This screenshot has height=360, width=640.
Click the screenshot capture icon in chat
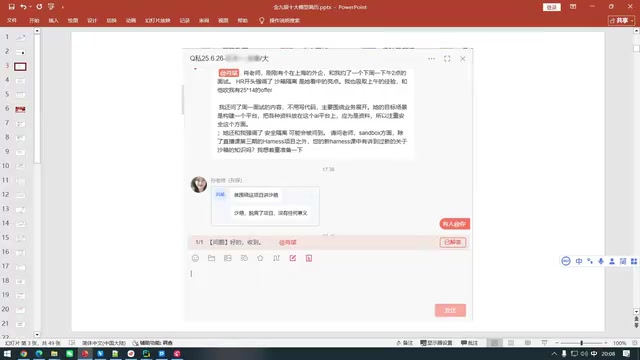coord(244,258)
